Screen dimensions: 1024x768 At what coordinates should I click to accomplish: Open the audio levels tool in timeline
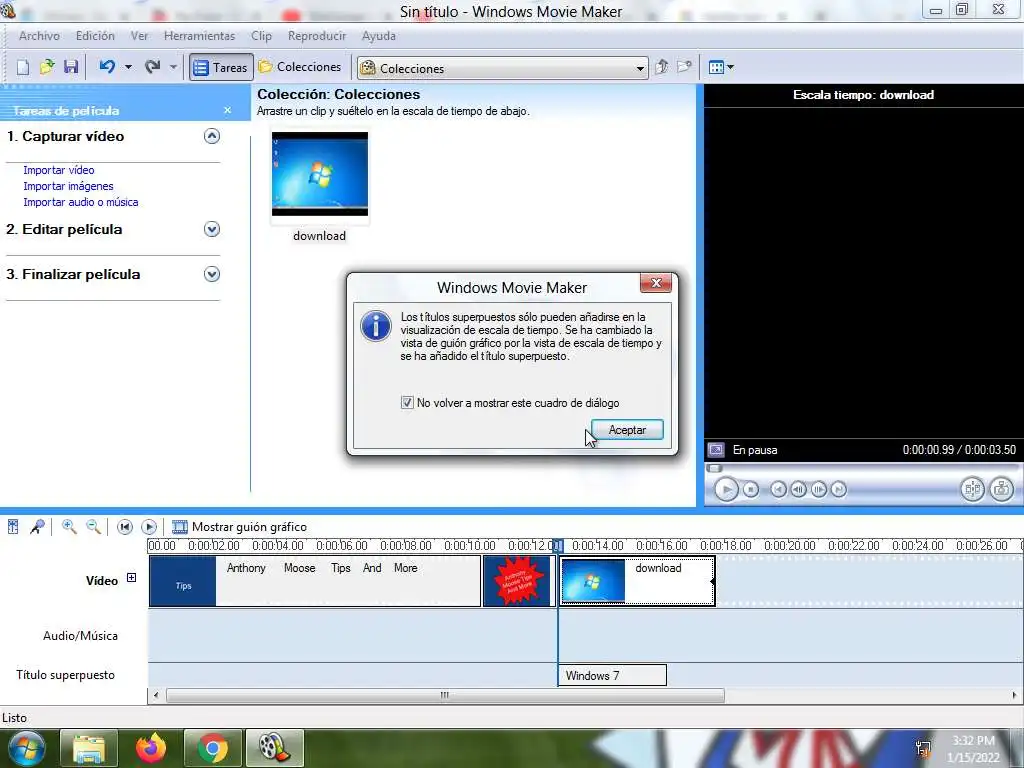[13, 526]
